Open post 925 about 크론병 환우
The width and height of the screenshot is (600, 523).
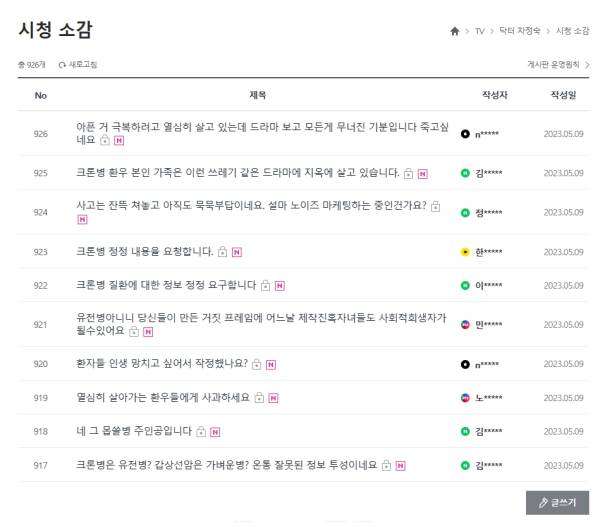[x=237, y=173]
